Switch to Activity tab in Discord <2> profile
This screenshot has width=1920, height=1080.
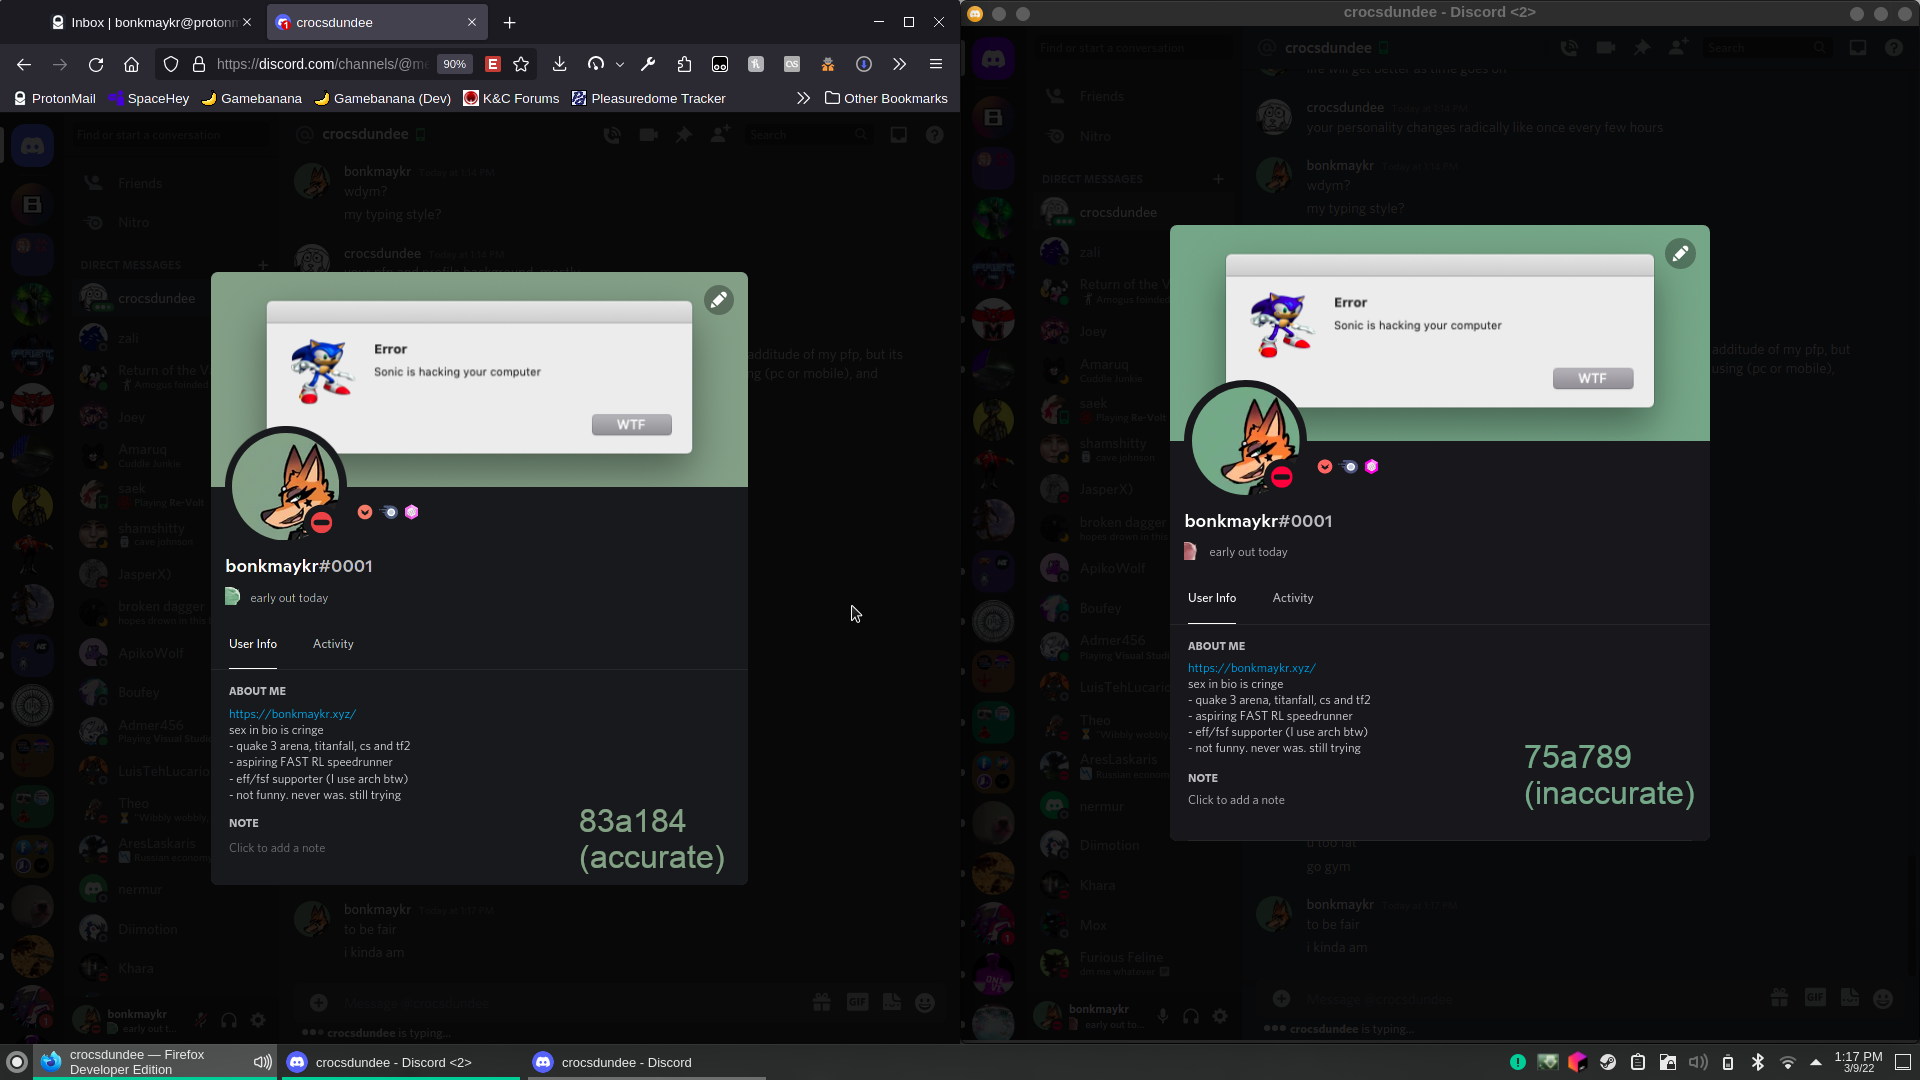click(x=1292, y=598)
